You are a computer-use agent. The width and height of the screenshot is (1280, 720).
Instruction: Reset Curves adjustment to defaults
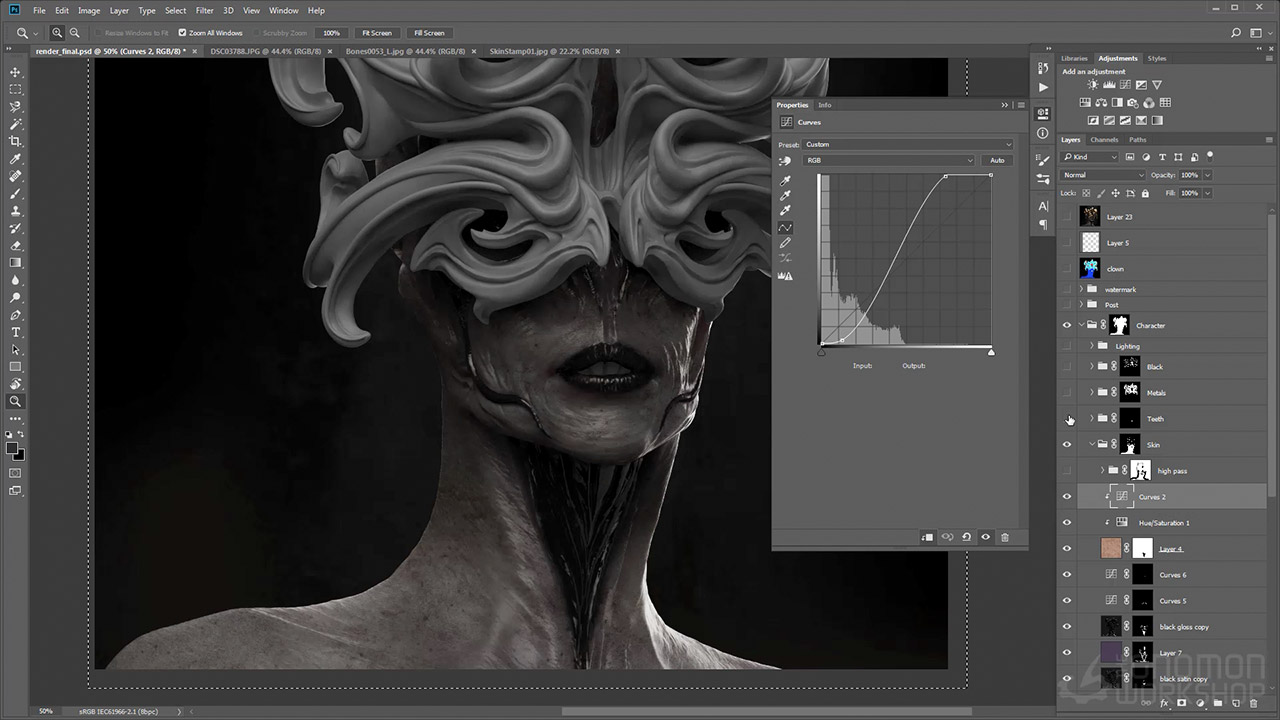[x=966, y=537]
